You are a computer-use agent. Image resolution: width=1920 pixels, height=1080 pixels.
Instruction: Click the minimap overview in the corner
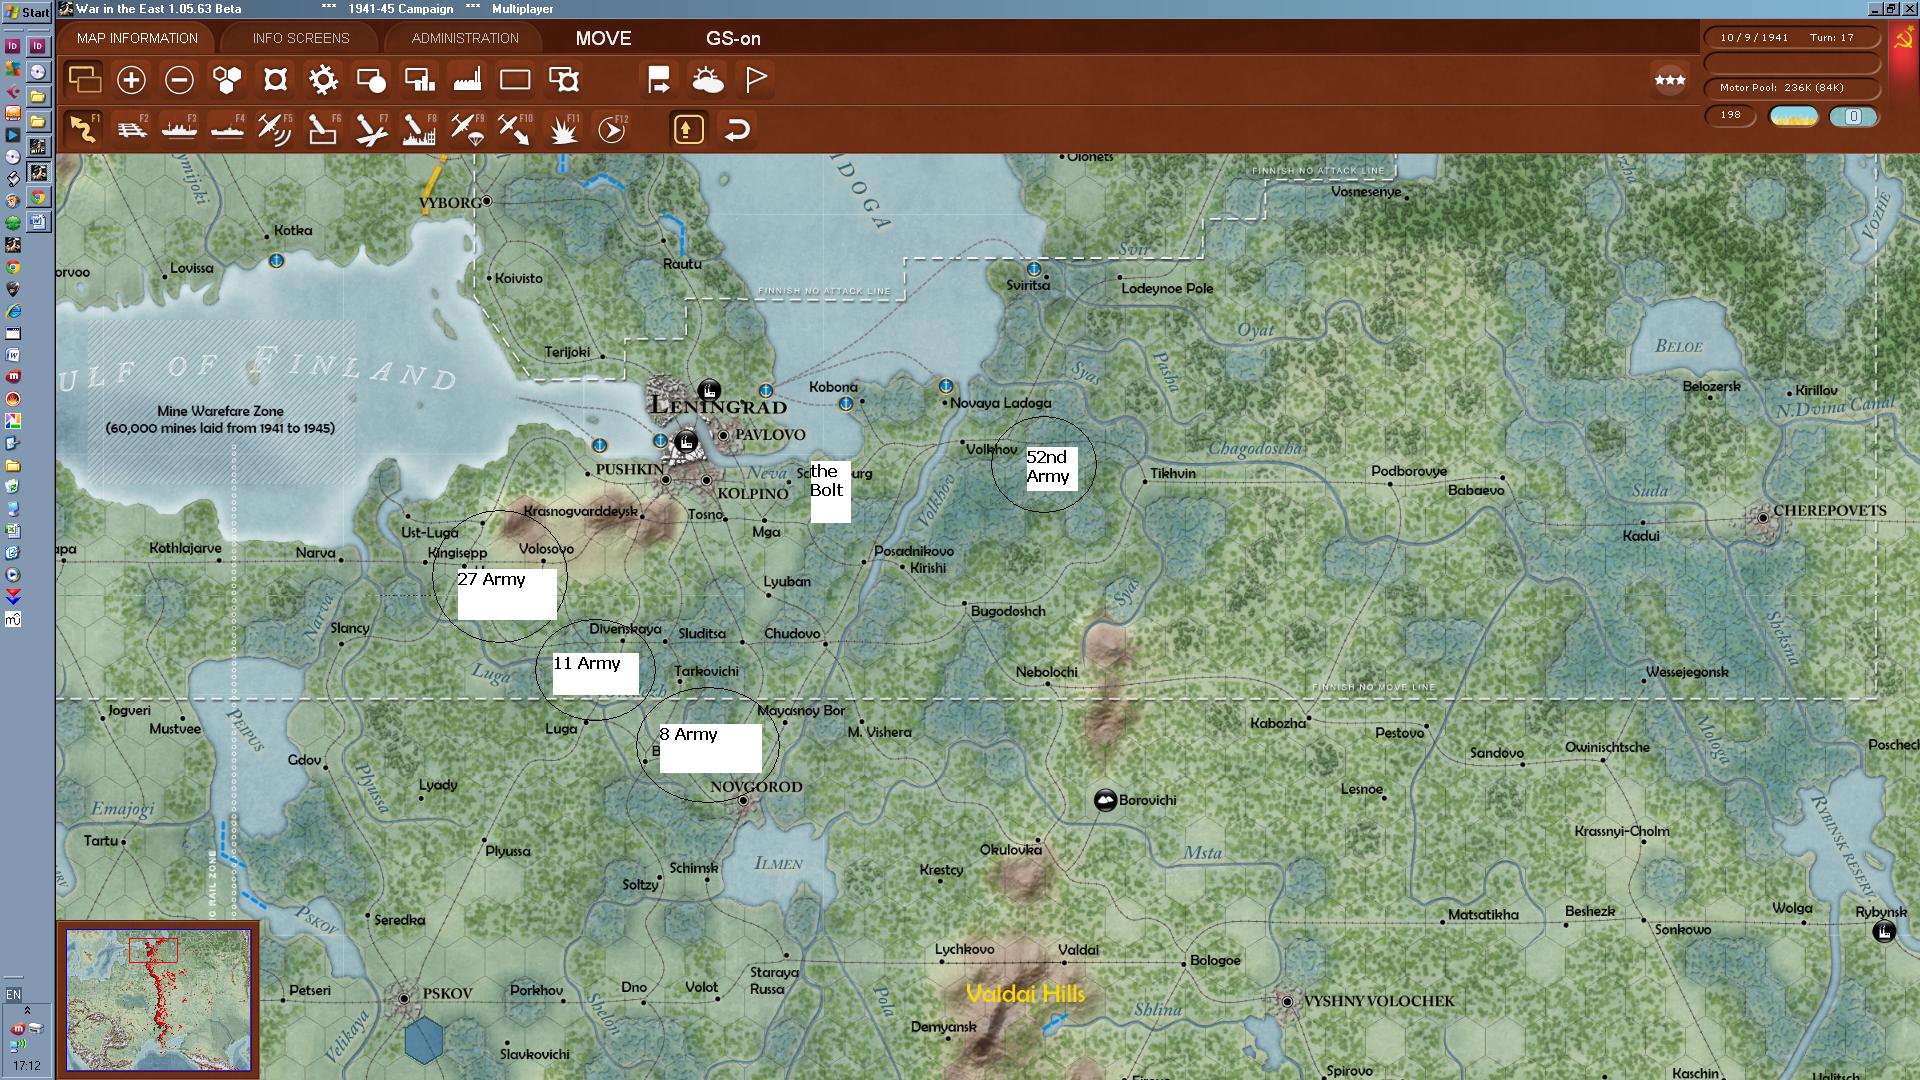pos(159,1000)
